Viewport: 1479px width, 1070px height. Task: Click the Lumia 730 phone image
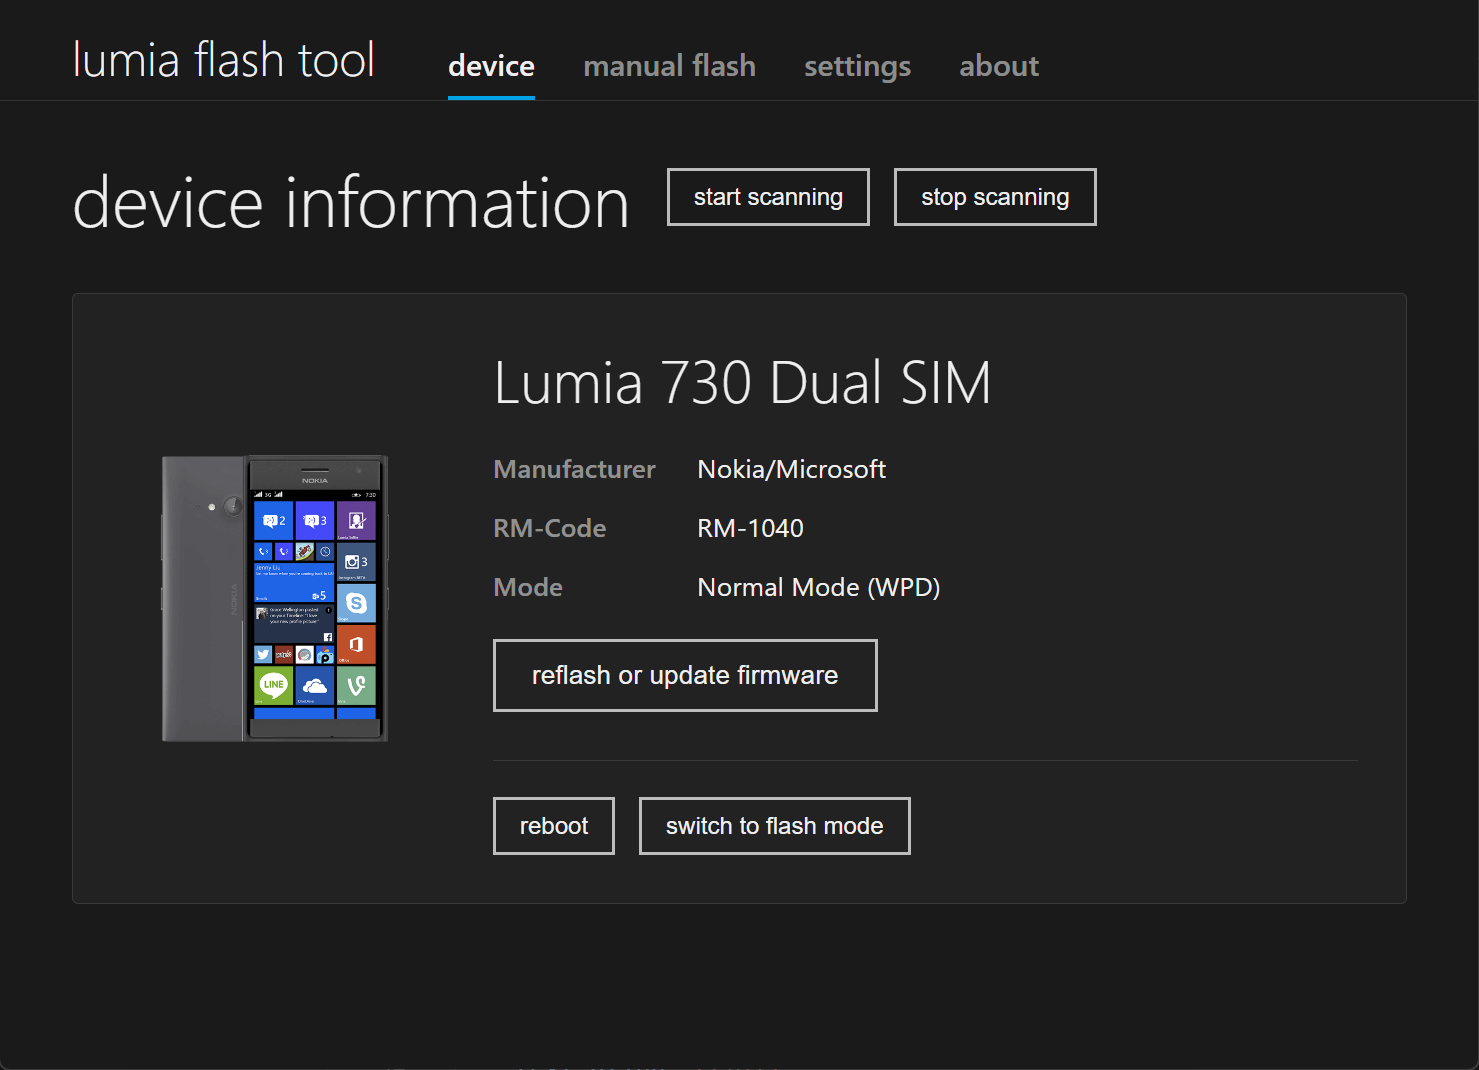275,598
